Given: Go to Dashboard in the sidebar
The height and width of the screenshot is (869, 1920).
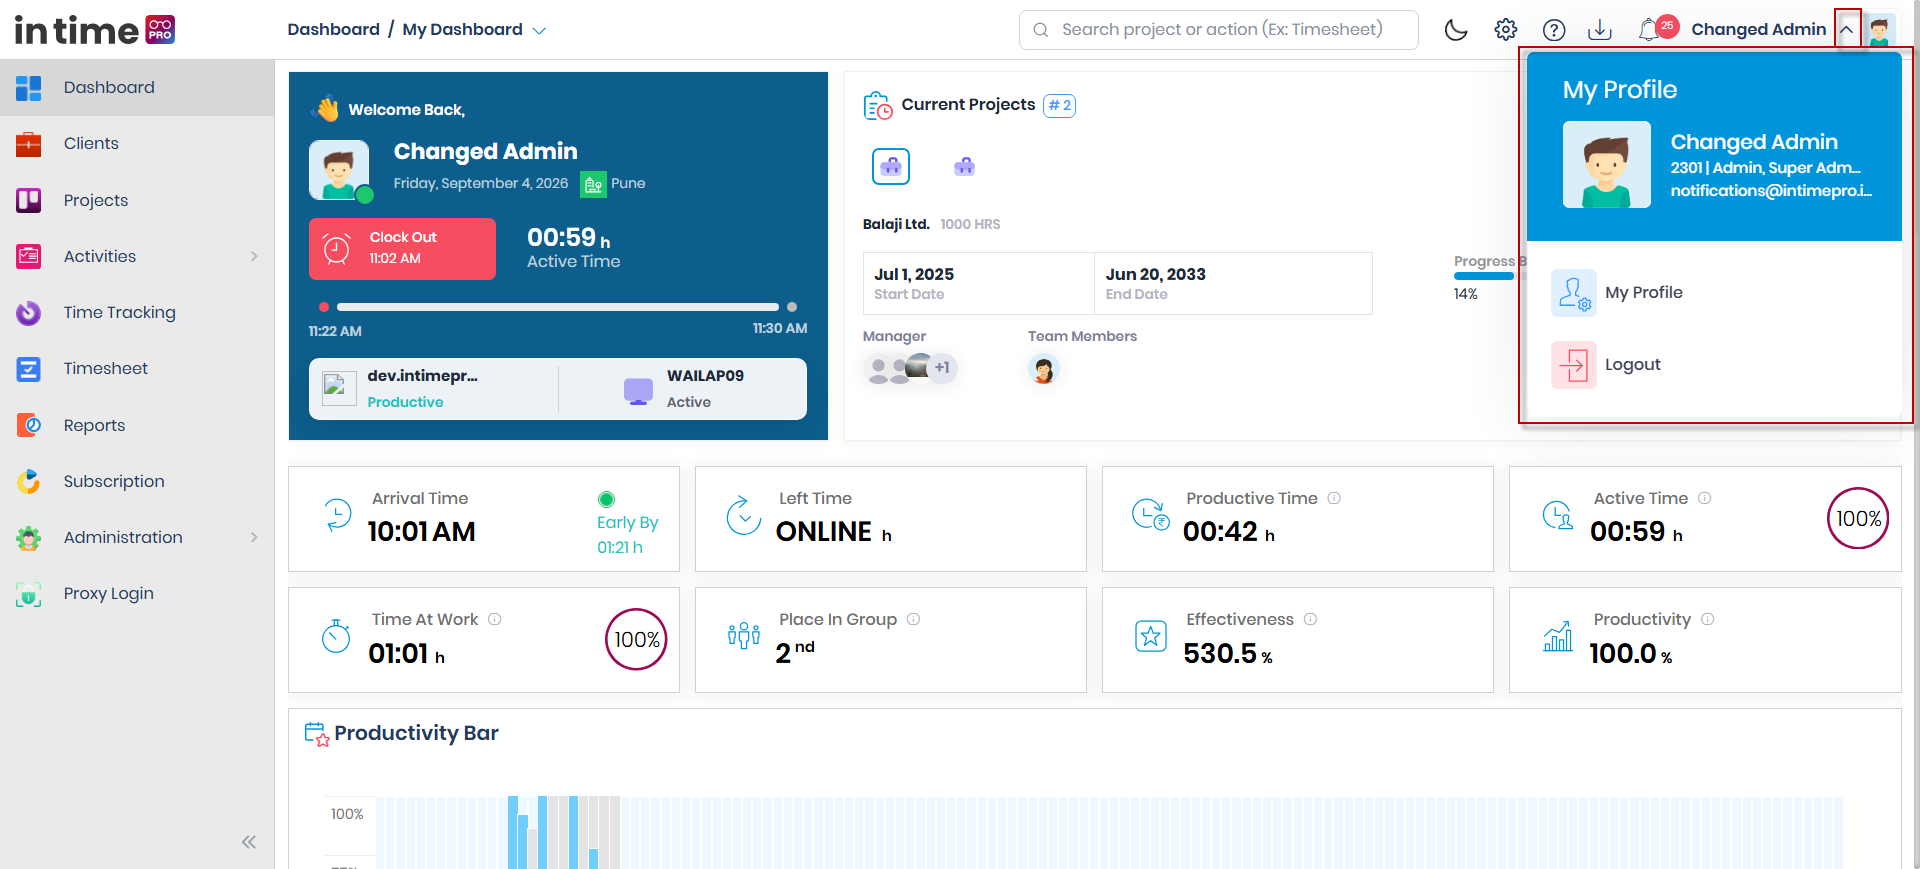Looking at the screenshot, I should [137, 88].
